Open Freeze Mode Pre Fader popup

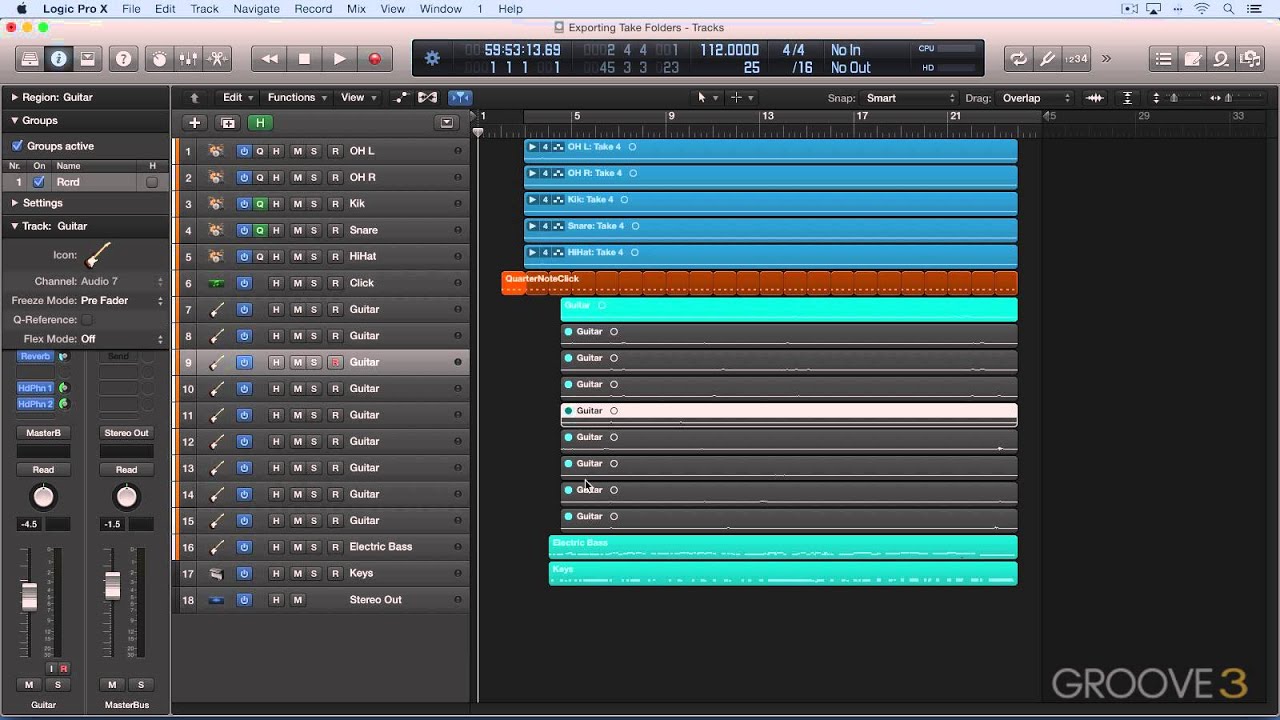[x=122, y=300]
